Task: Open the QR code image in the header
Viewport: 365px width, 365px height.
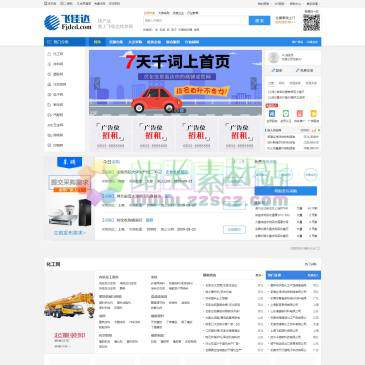Action: [x=311, y=22]
